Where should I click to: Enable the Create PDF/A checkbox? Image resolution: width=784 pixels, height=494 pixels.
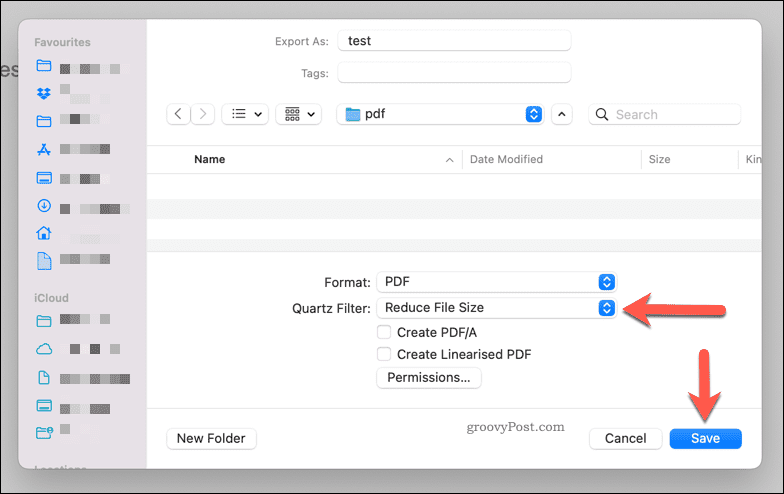[383, 332]
